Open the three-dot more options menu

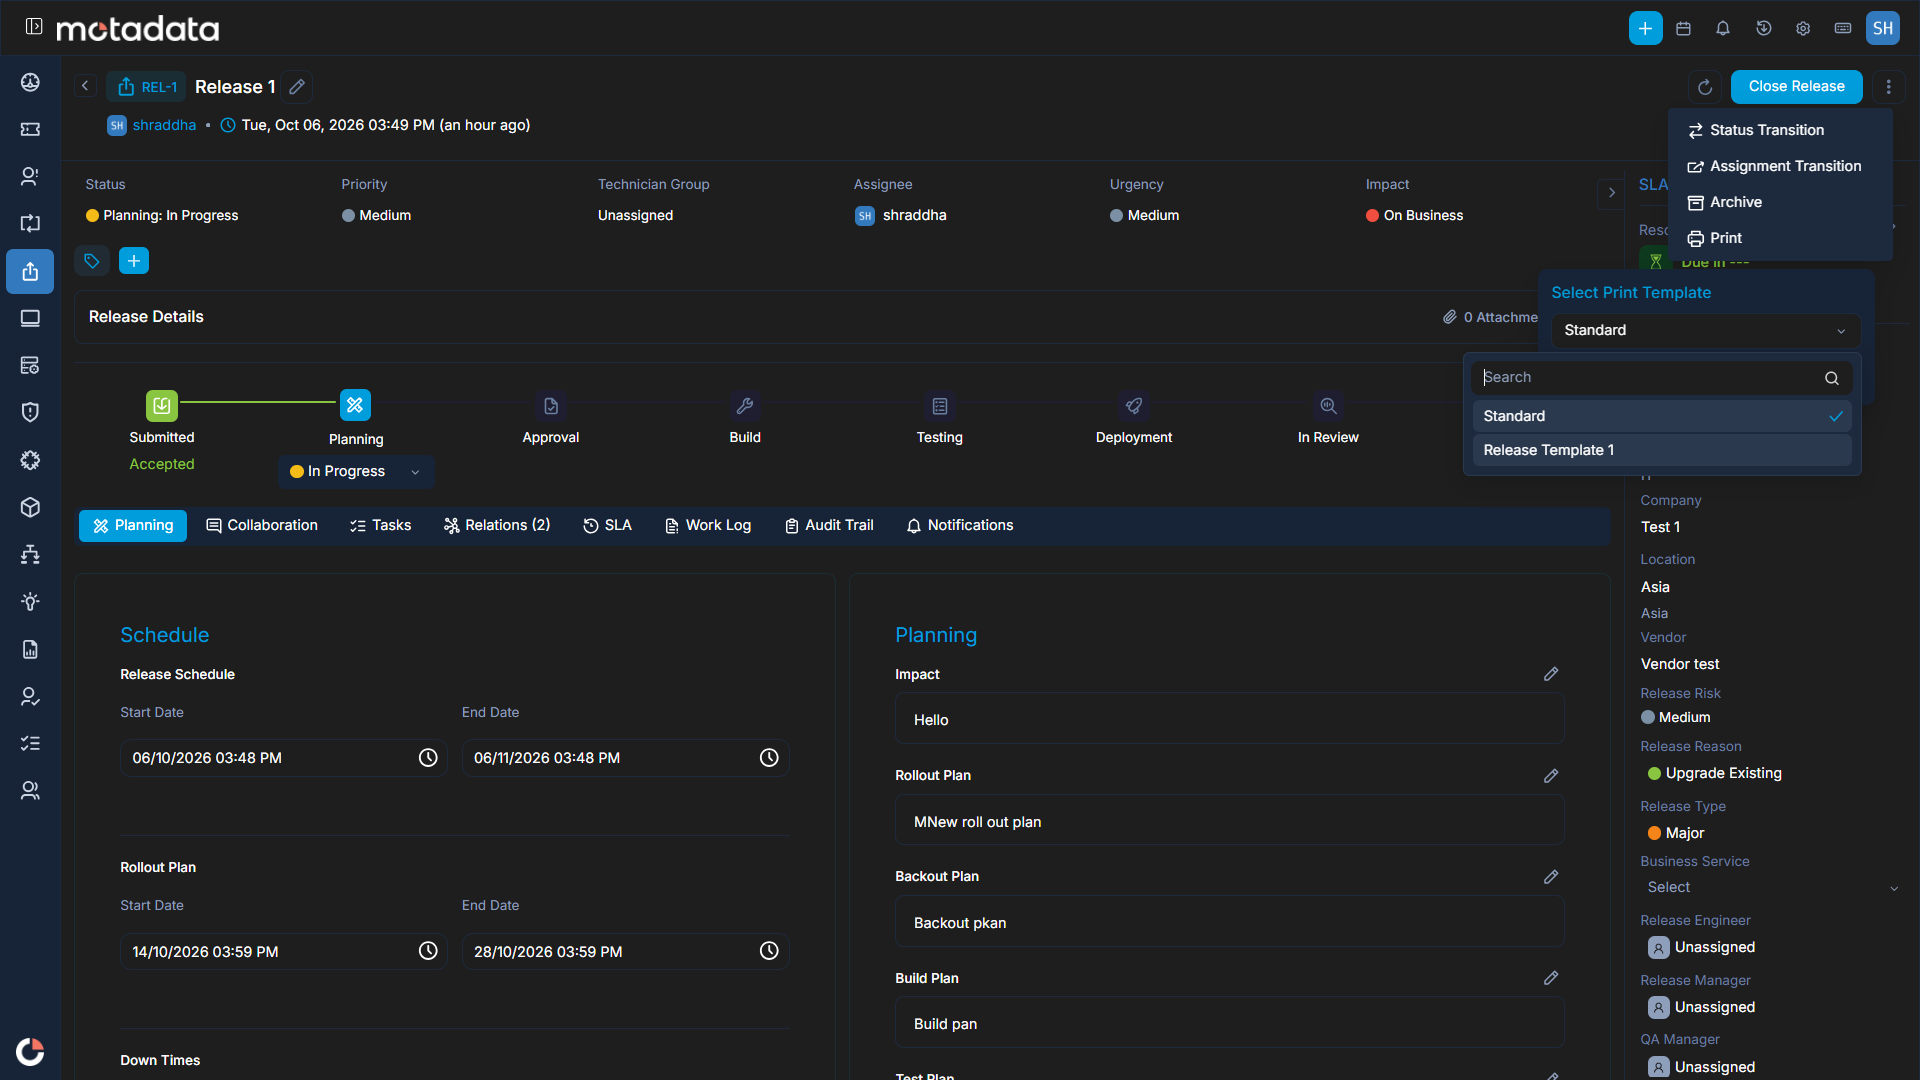point(1889,87)
